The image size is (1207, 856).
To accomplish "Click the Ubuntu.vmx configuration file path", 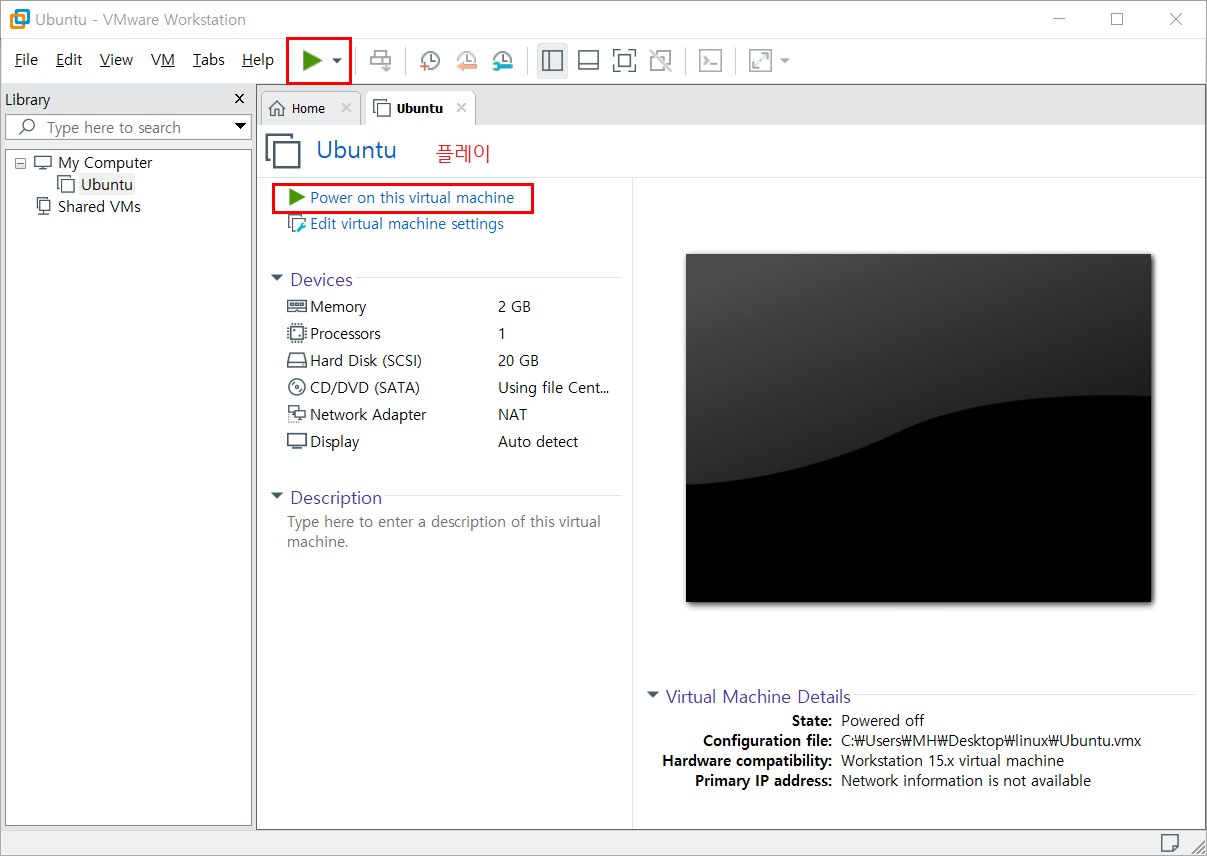I will coord(991,741).
